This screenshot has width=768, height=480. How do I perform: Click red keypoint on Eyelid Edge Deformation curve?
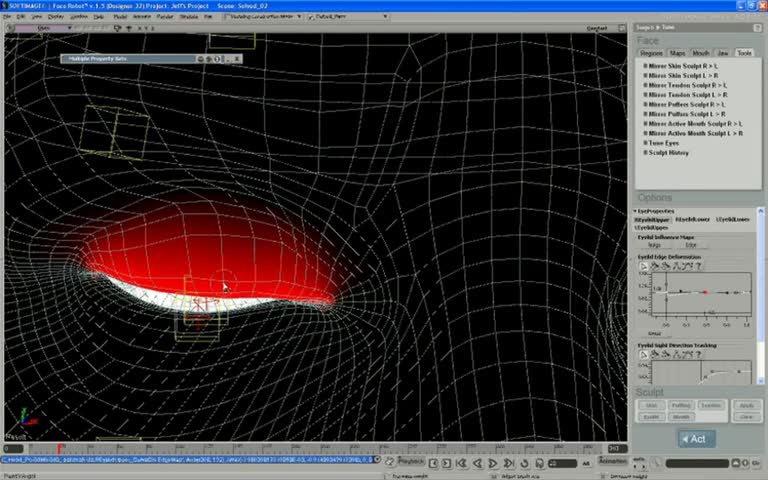click(705, 292)
